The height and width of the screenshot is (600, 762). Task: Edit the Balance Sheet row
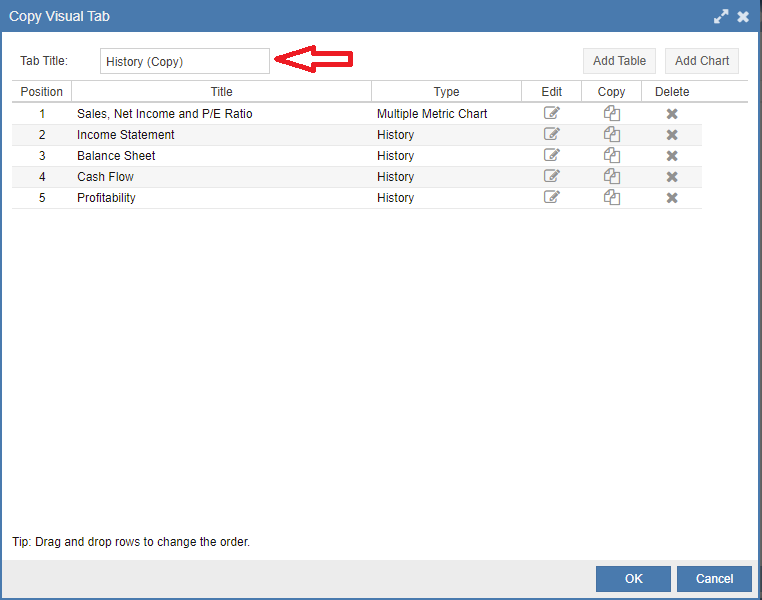point(552,155)
